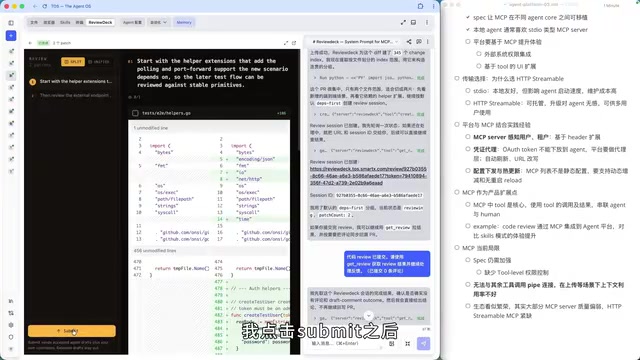This screenshot has height=360, width=640.
Task: Expand the 'Then review the external endpoint' step
Action: click(73, 95)
